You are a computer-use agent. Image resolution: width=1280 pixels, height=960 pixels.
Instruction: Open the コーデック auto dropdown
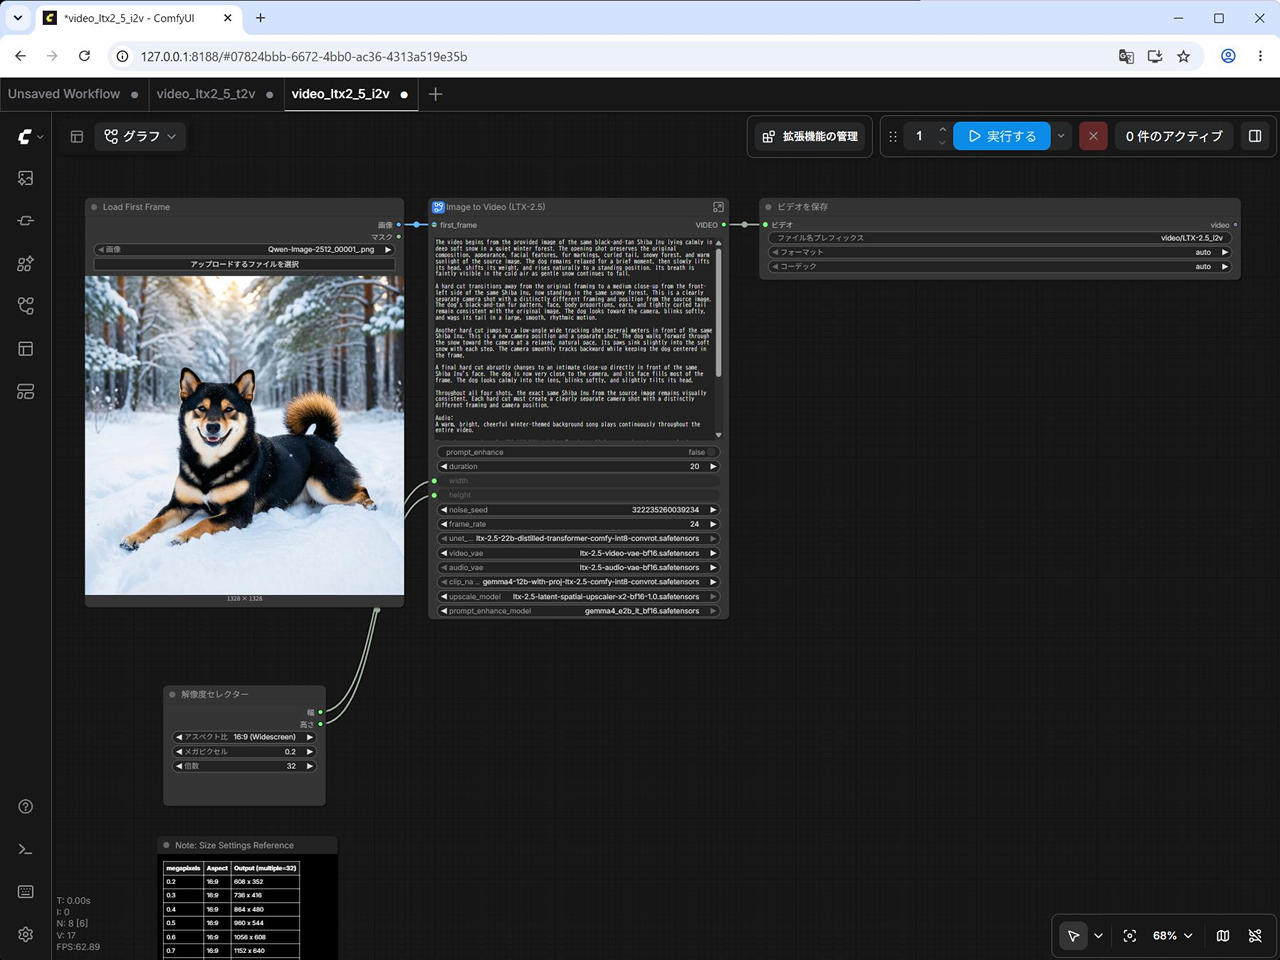pyautogui.click(x=1000, y=266)
